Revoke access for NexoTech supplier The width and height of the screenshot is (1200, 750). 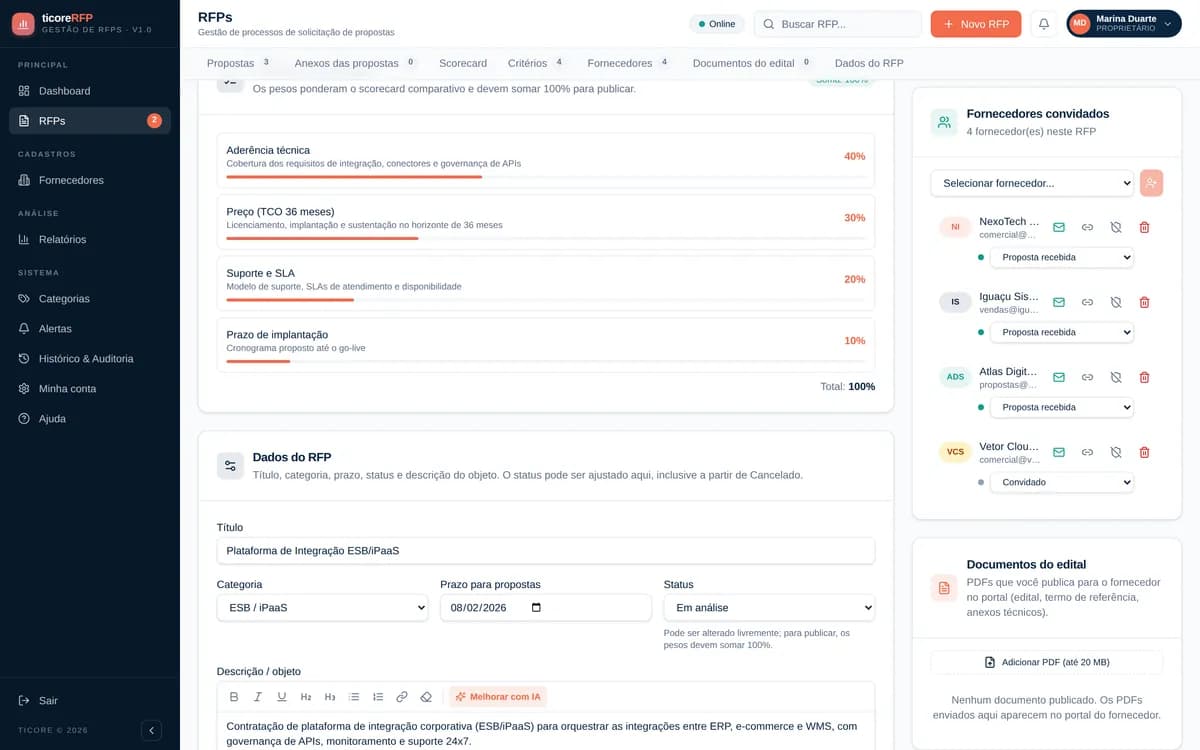(x=1116, y=227)
